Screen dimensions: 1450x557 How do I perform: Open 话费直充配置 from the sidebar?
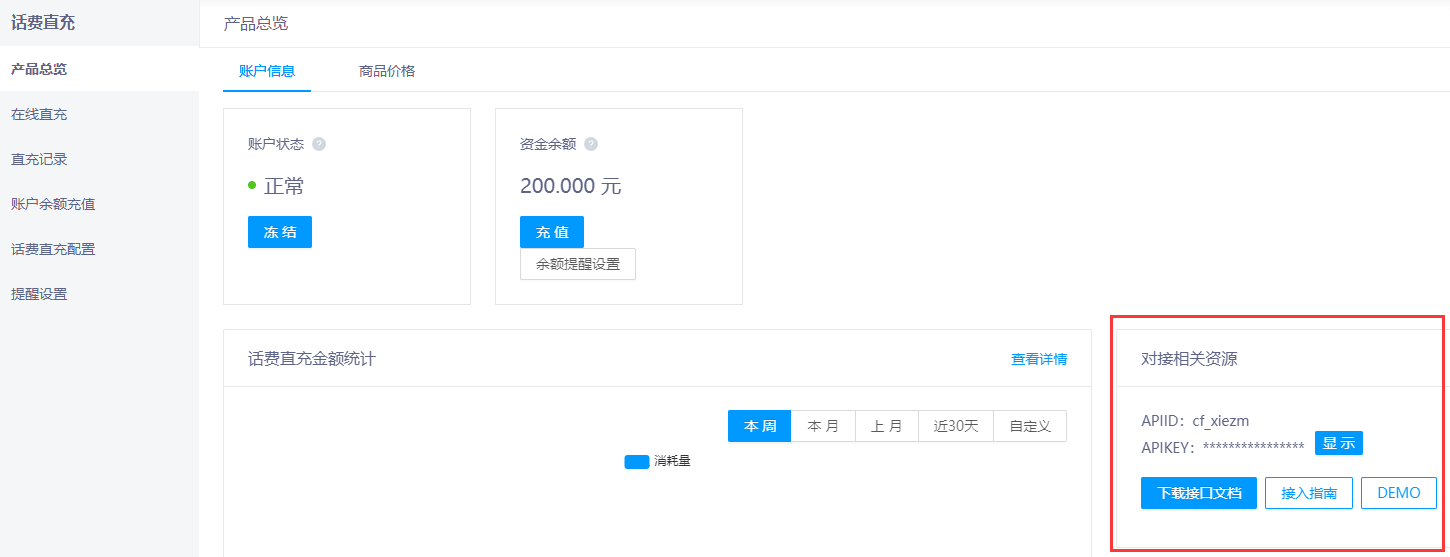pyautogui.click(x=53, y=249)
